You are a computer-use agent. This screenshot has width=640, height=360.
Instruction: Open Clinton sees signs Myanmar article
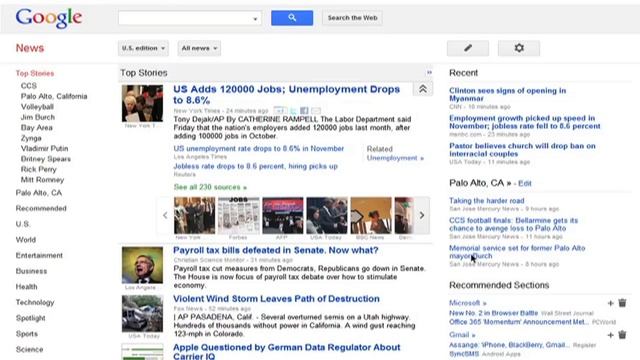coord(507,95)
